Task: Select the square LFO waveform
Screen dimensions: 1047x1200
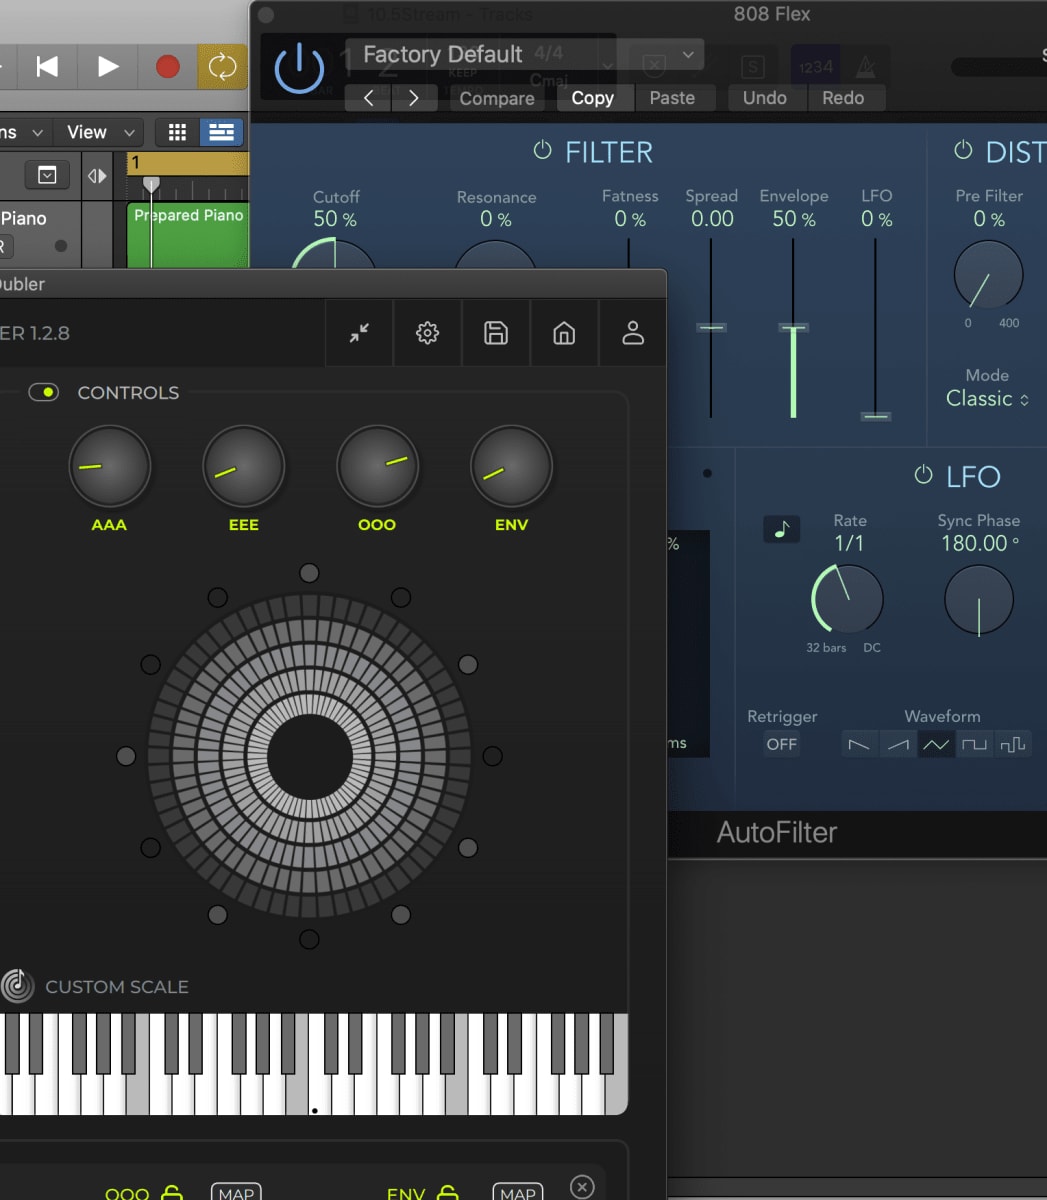Action: pyautogui.click(x=975, y=744)
